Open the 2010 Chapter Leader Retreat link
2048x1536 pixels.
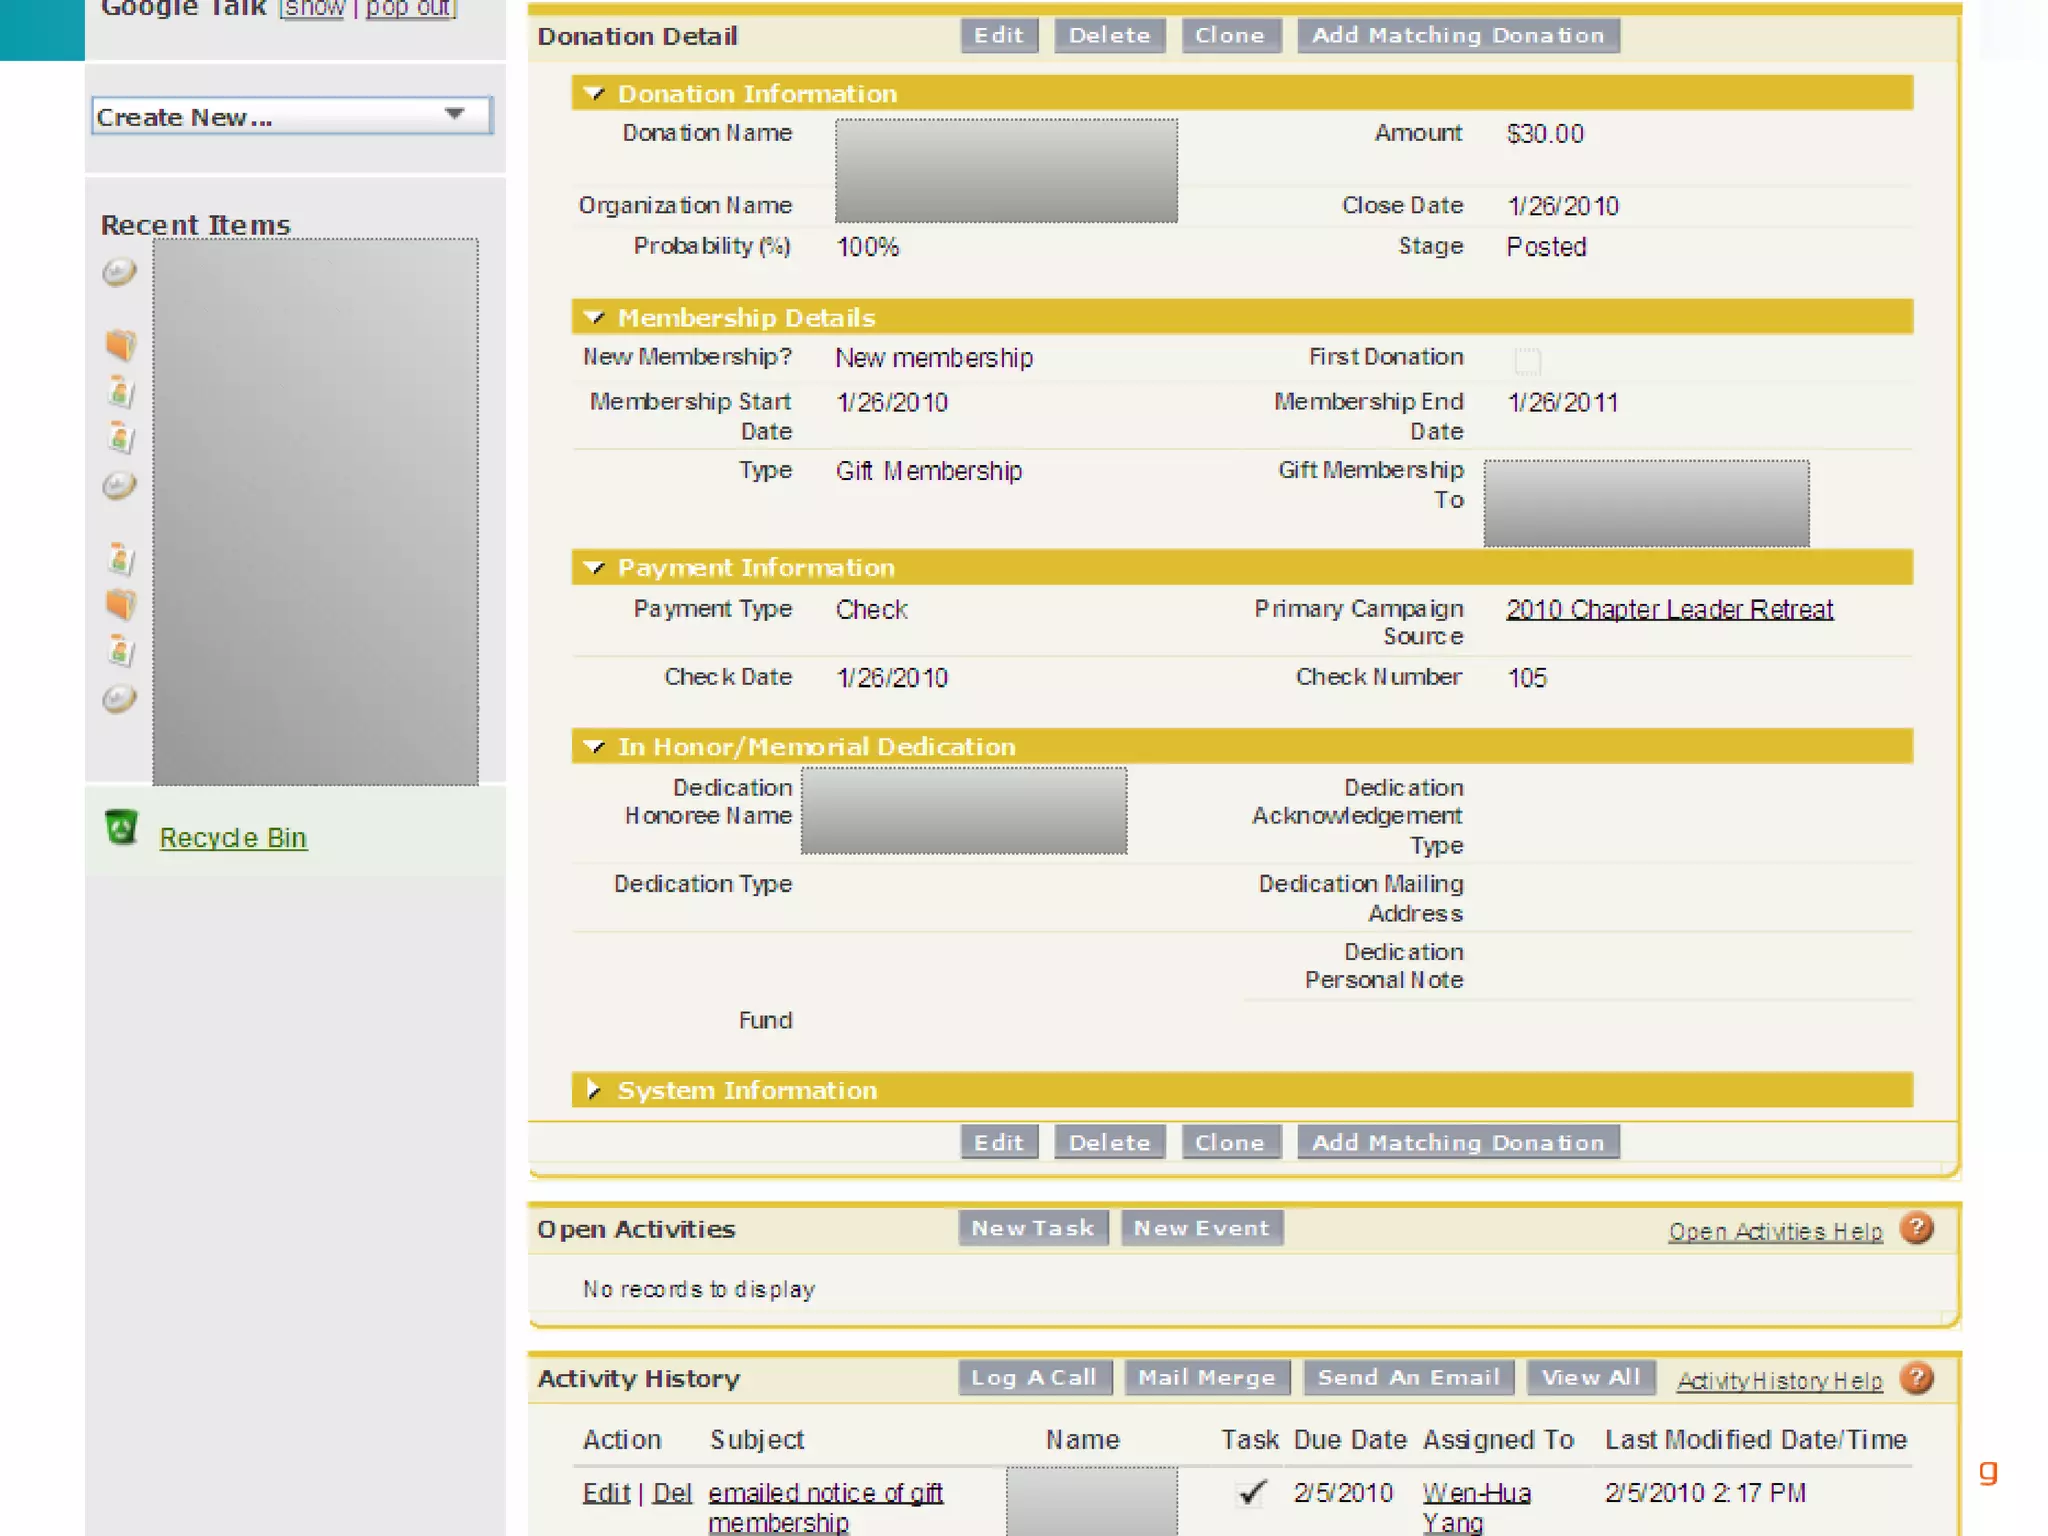[1669, 609]
